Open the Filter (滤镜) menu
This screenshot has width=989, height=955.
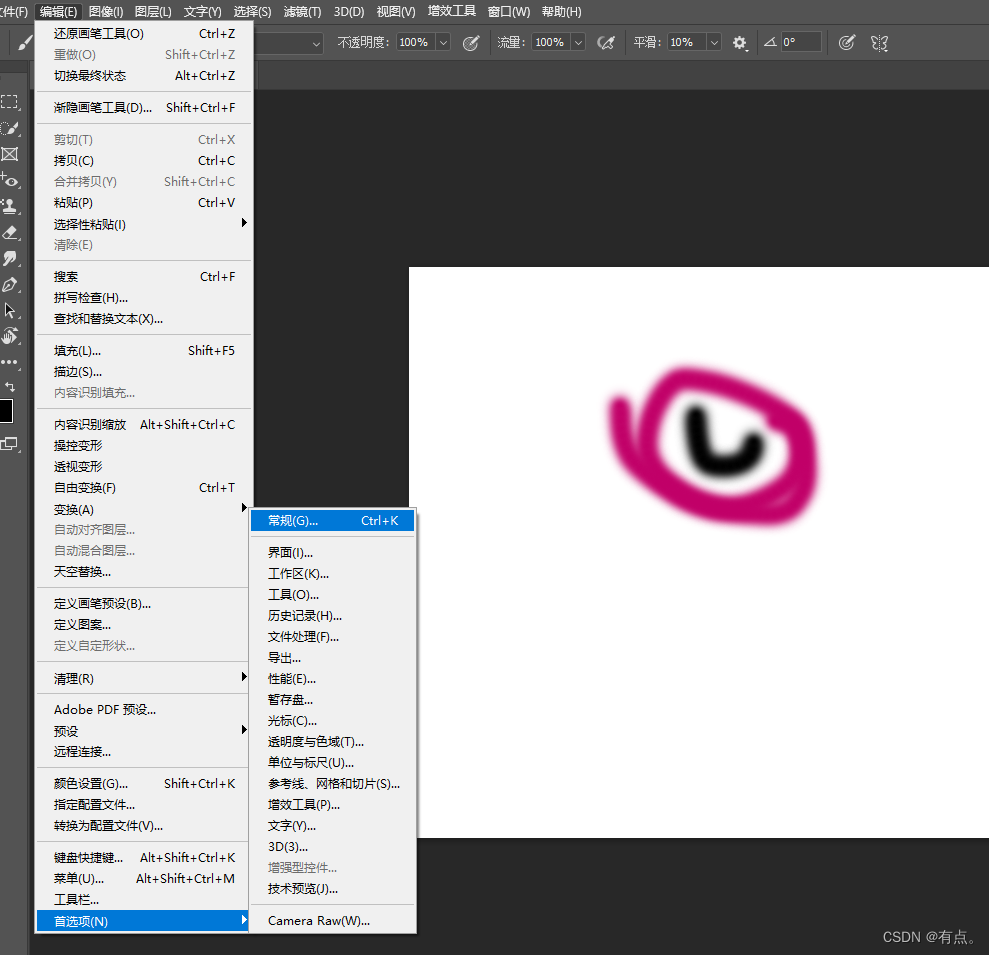302,11
